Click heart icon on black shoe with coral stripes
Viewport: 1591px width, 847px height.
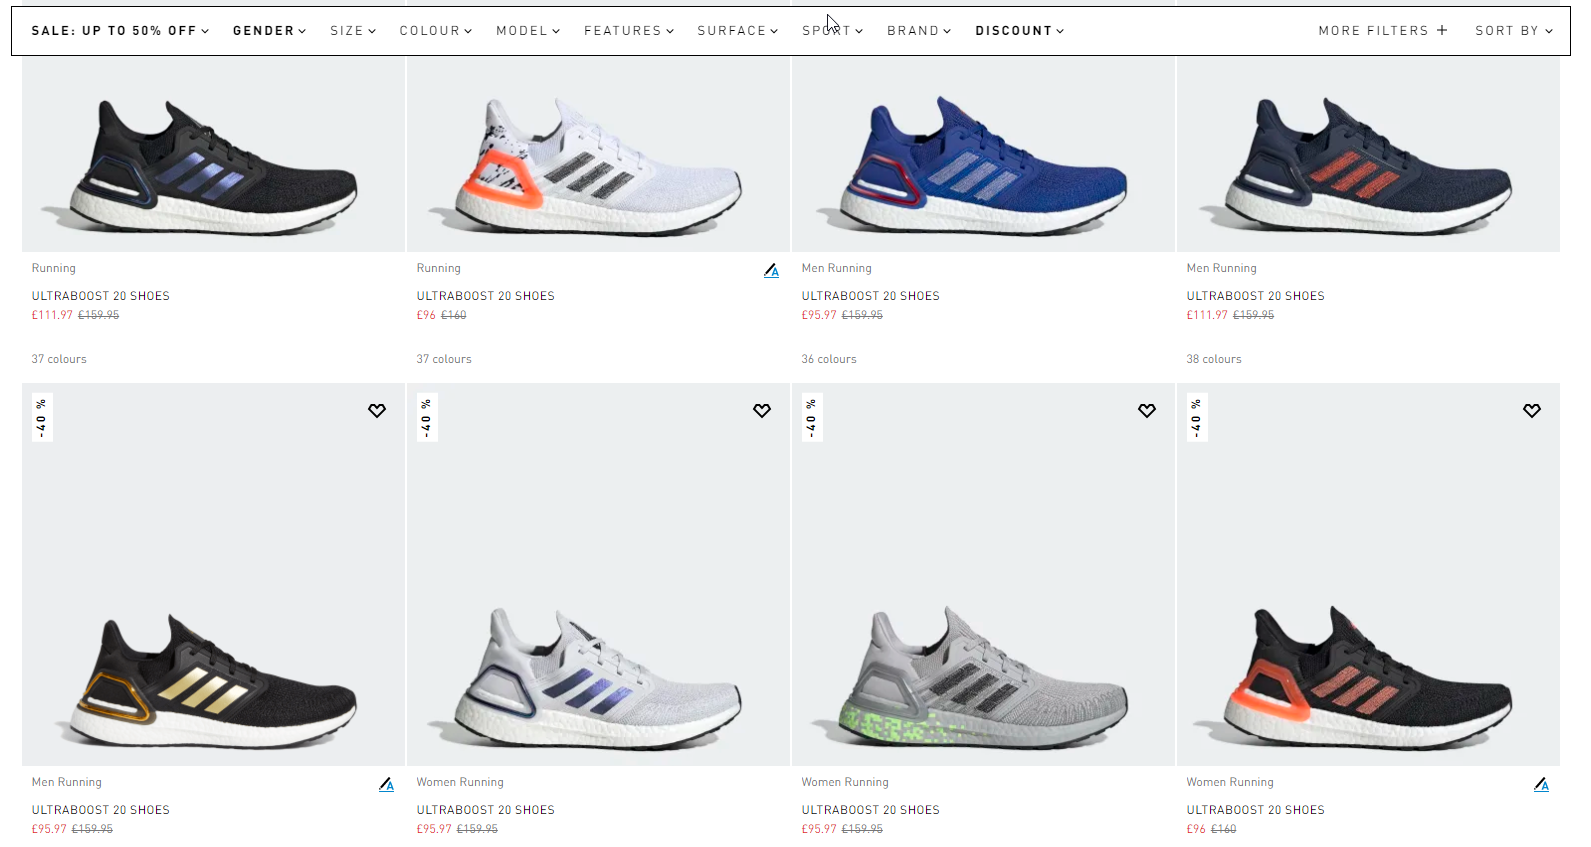coord(1532,410)
